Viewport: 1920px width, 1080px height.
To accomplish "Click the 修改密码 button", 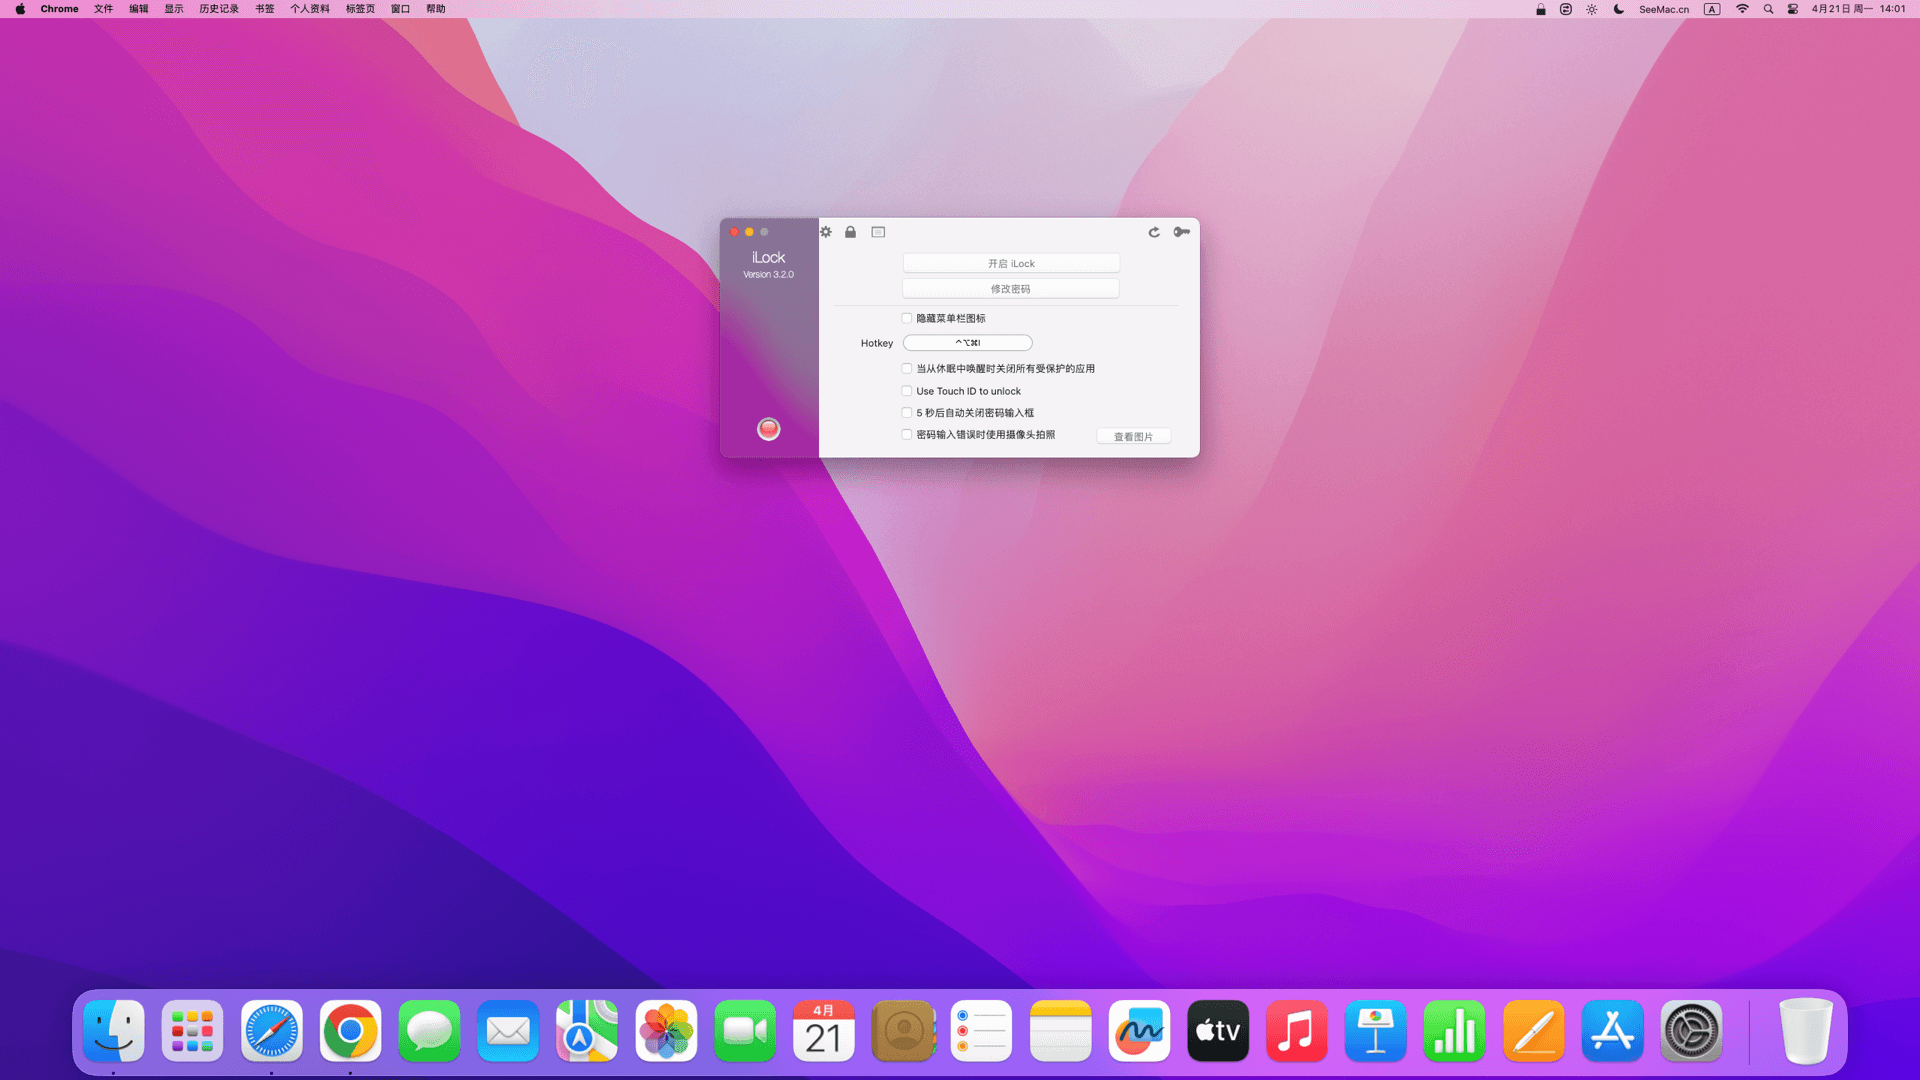I will (x=1011, y=289).
